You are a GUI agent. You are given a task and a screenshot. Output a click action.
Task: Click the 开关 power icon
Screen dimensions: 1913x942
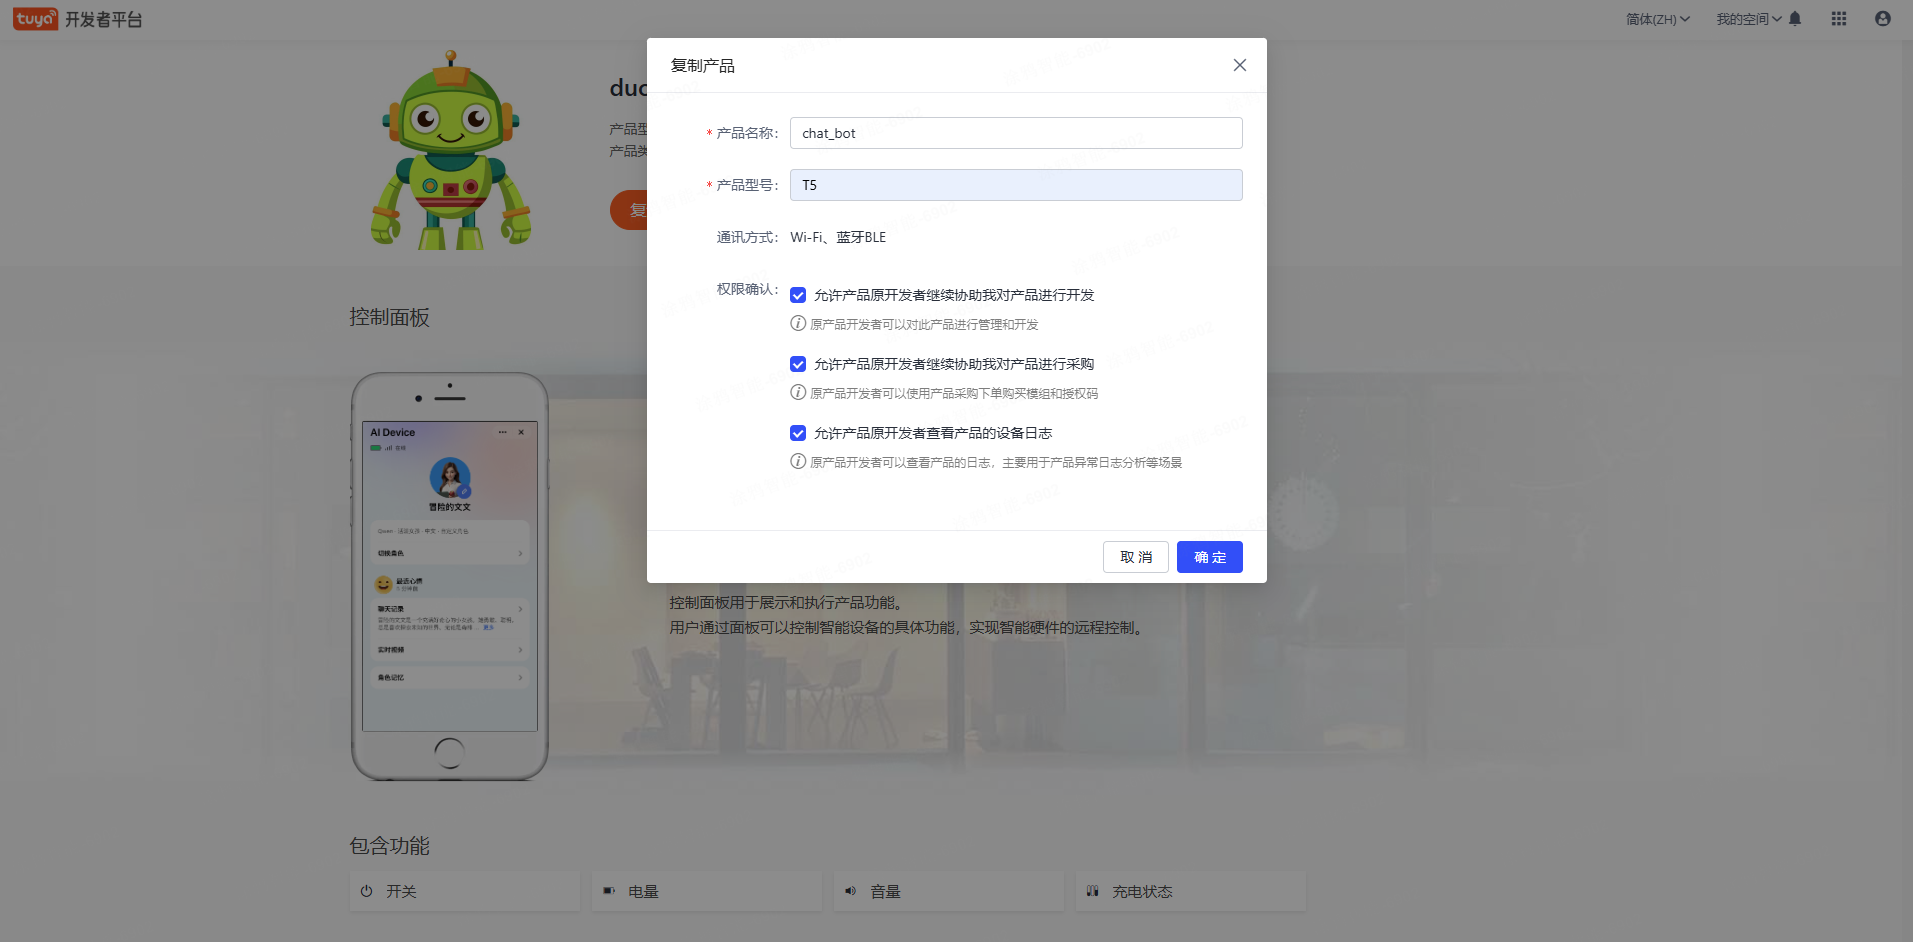coord(366,891)
